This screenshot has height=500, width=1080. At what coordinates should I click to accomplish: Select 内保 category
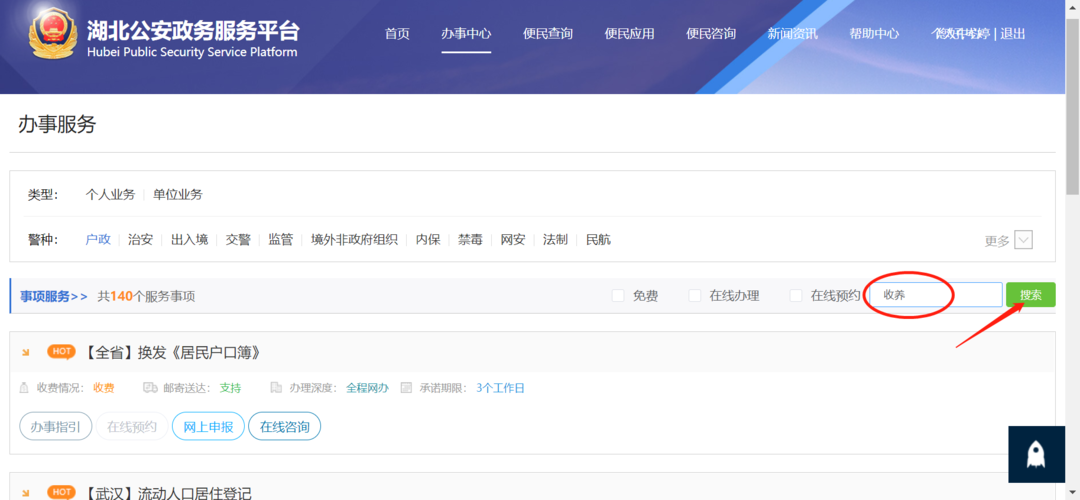(x=428, y=240)
